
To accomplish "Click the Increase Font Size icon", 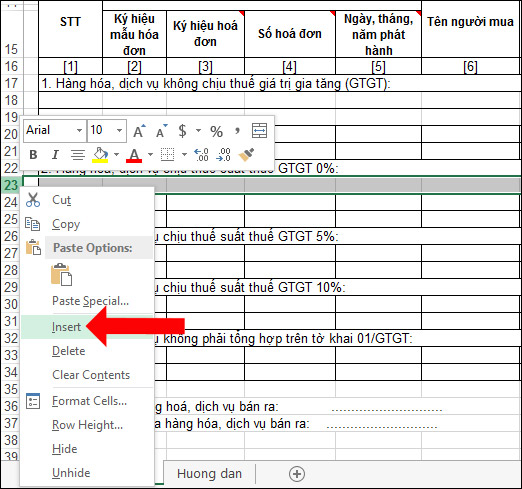I will coord(139,131).
